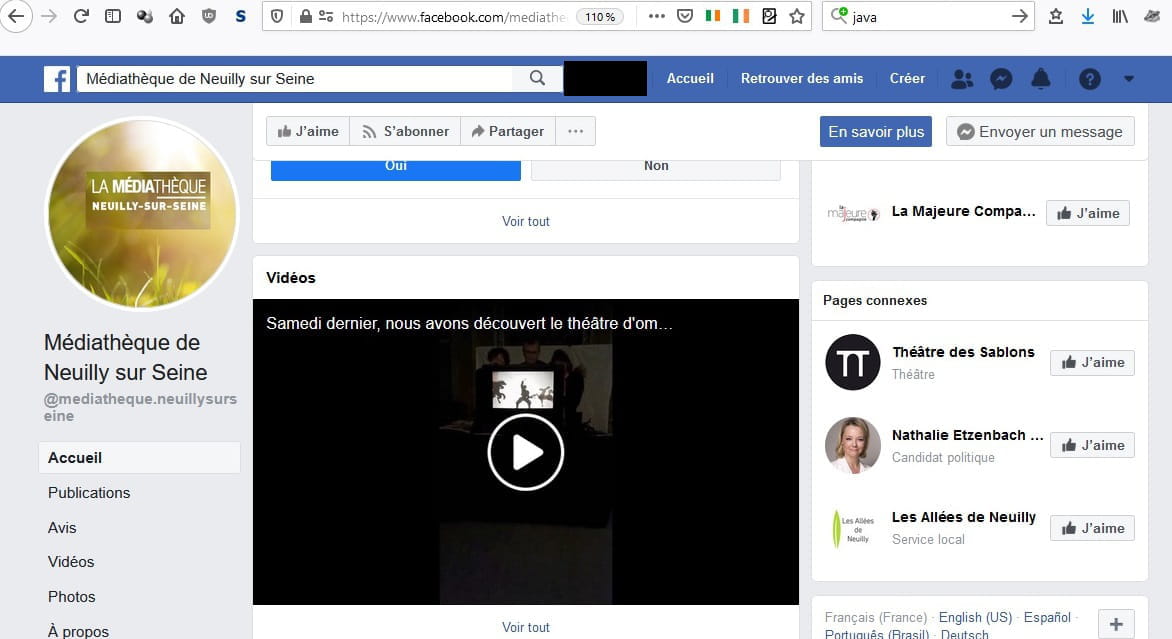This screenshot has height=639, width=1172.
Task: Open the browser home page icon
Action: click(176, 16)
